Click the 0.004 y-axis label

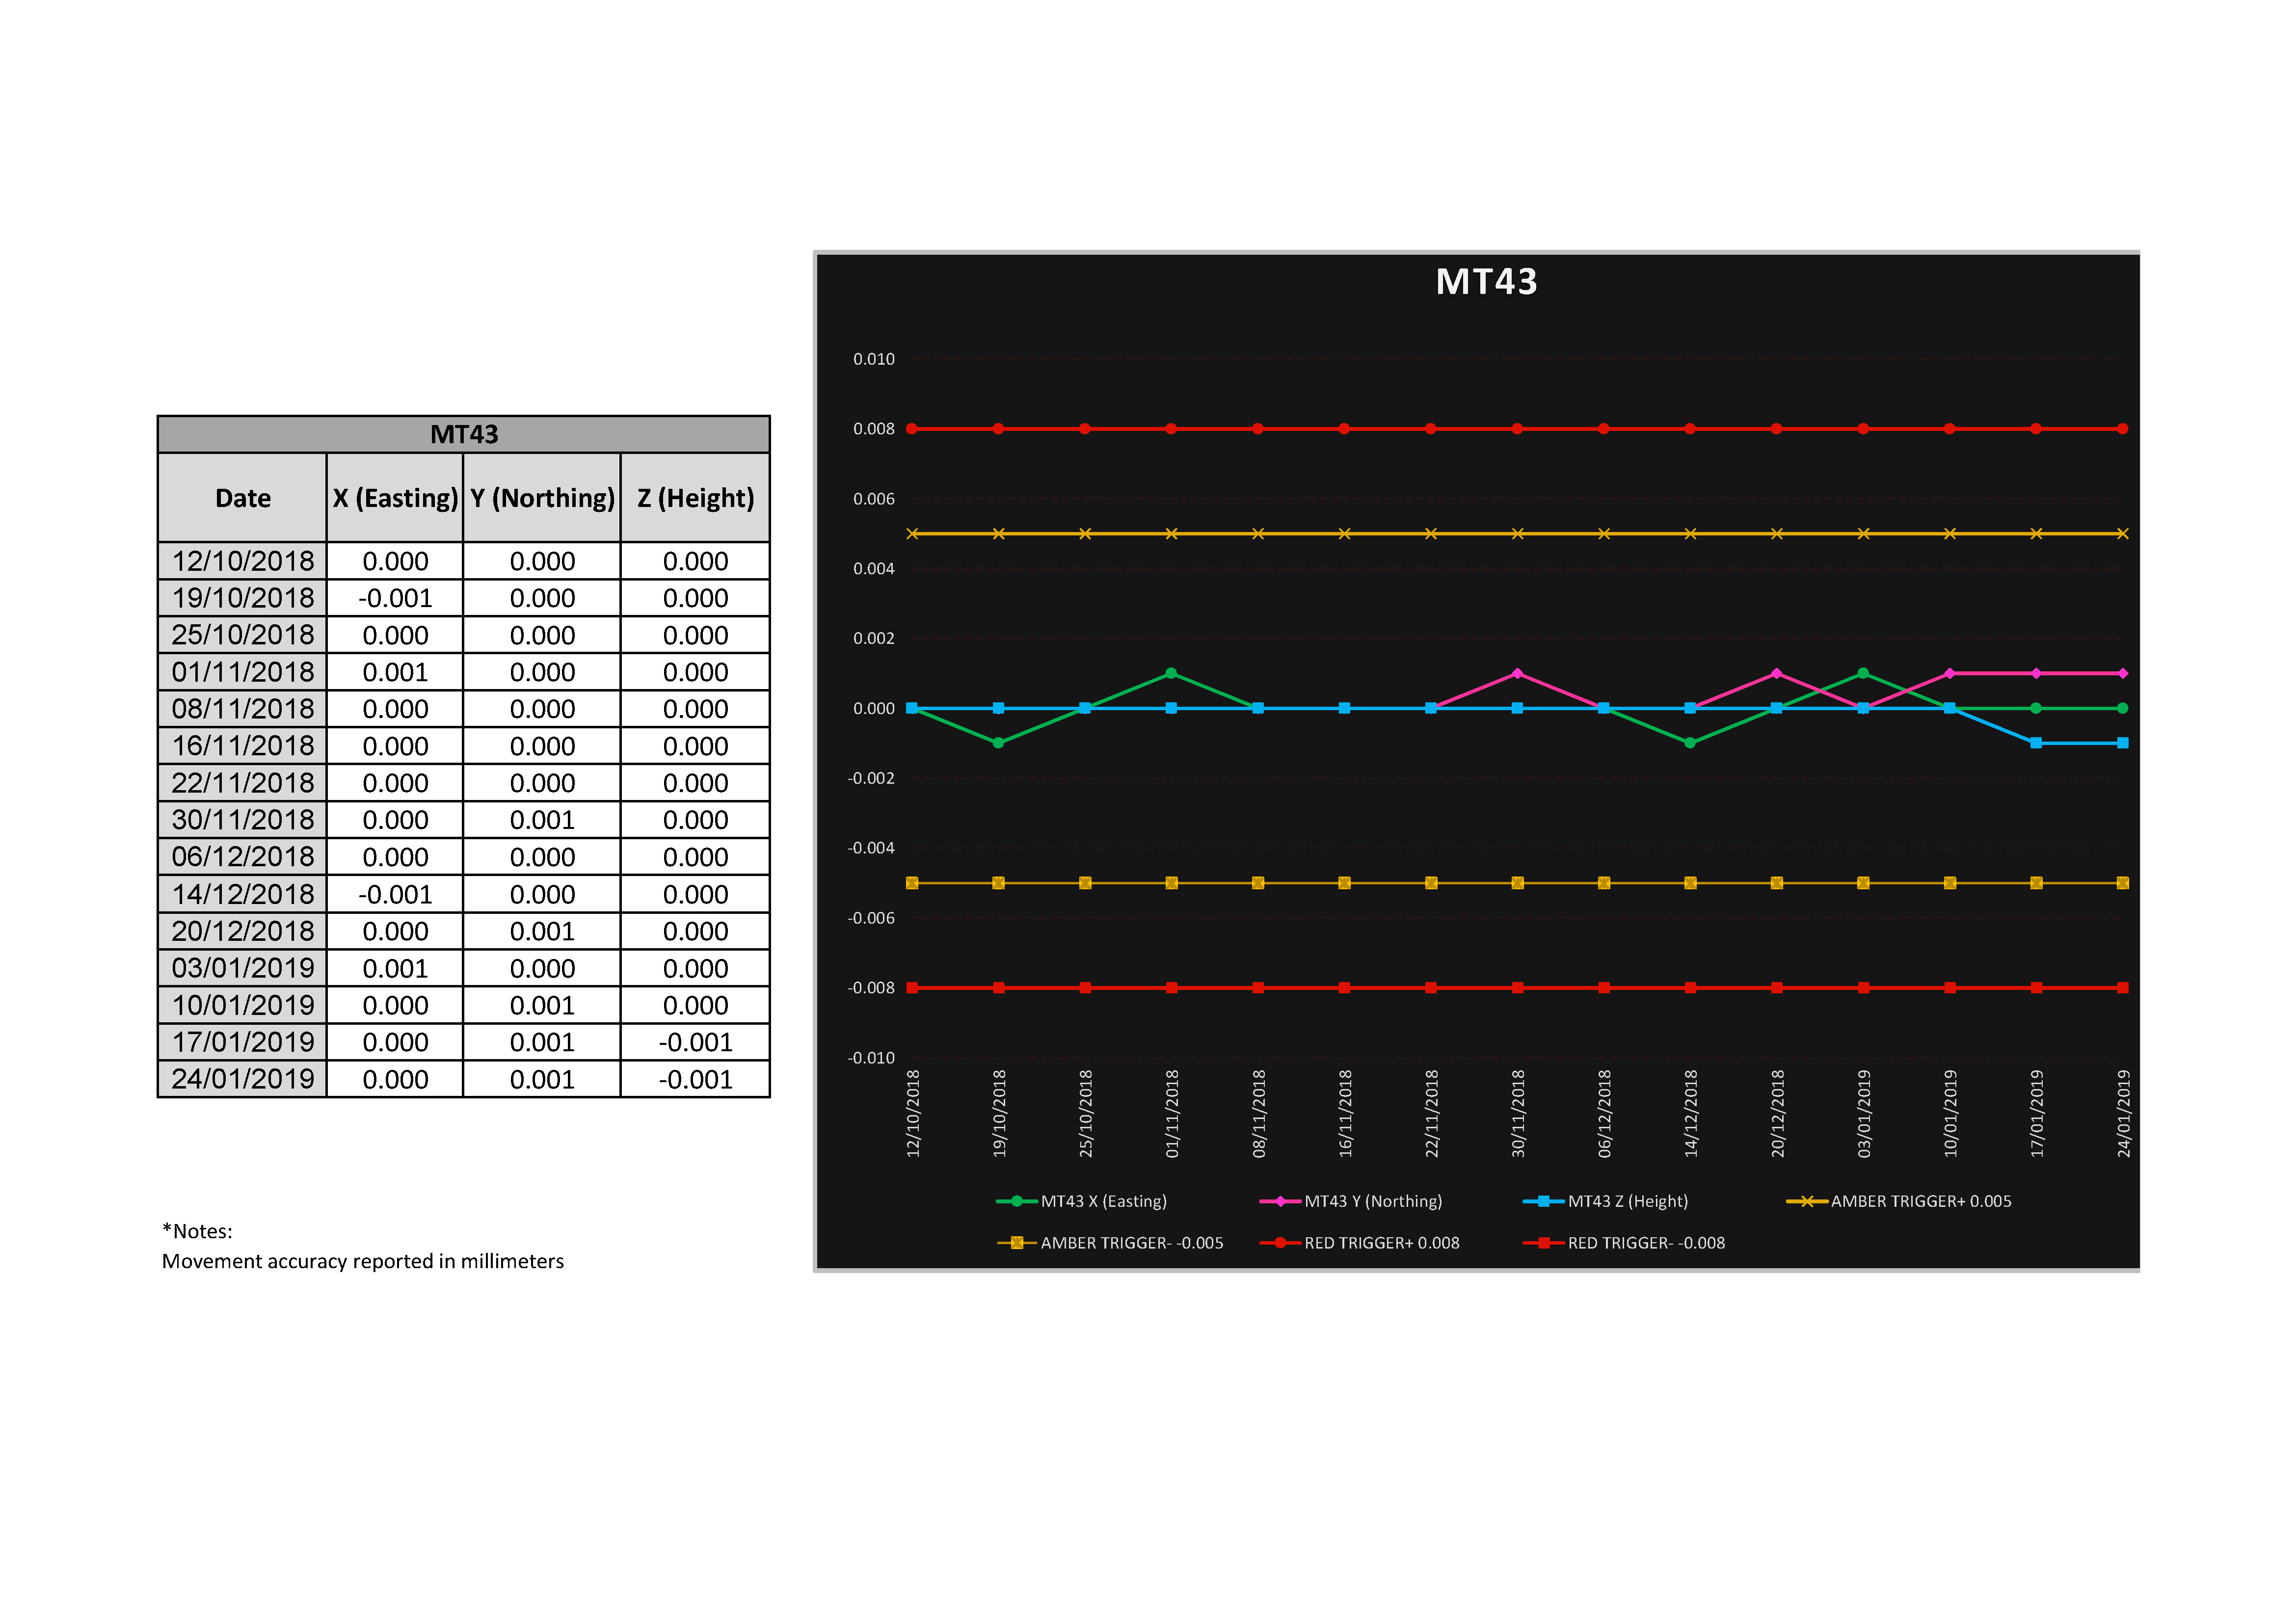tap(873, 569)
